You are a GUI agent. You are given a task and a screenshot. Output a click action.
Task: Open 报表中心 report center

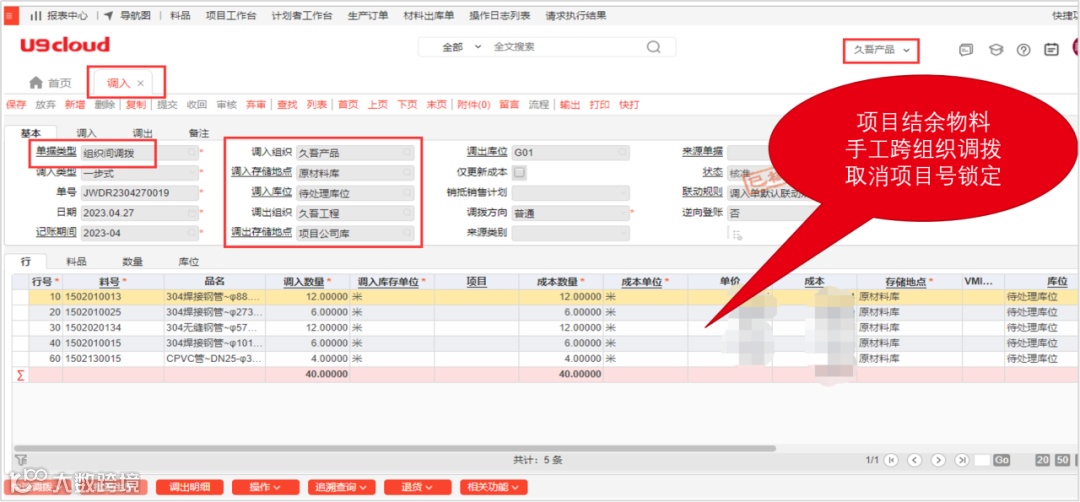tap(59, 15)
